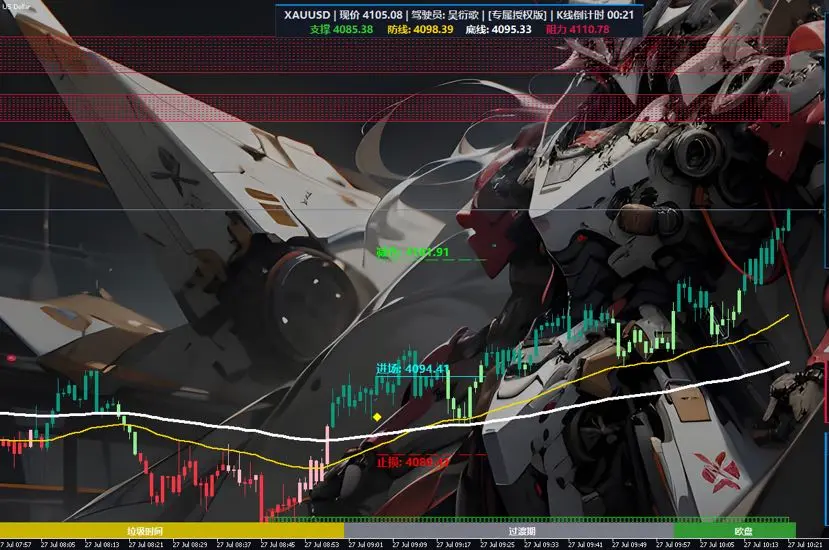Image resolution: width=829 pixels, height=550 pixels.
Task: Click the gray horizontal current price line
Action: click(x=414, y=210)
